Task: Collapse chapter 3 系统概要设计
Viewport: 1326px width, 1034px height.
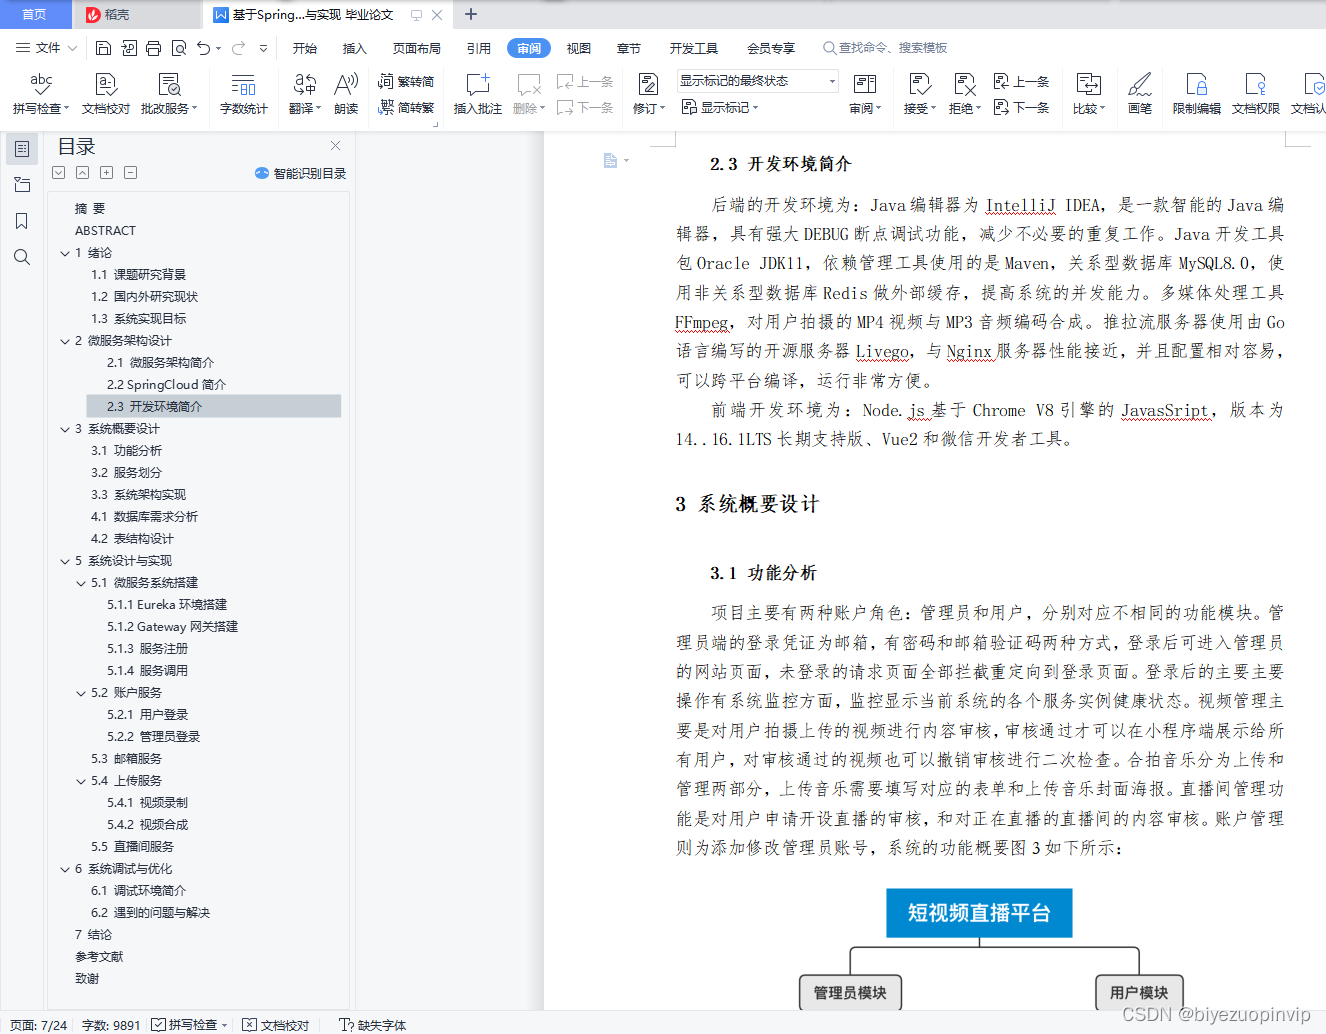Action: (x=65, y=429)
